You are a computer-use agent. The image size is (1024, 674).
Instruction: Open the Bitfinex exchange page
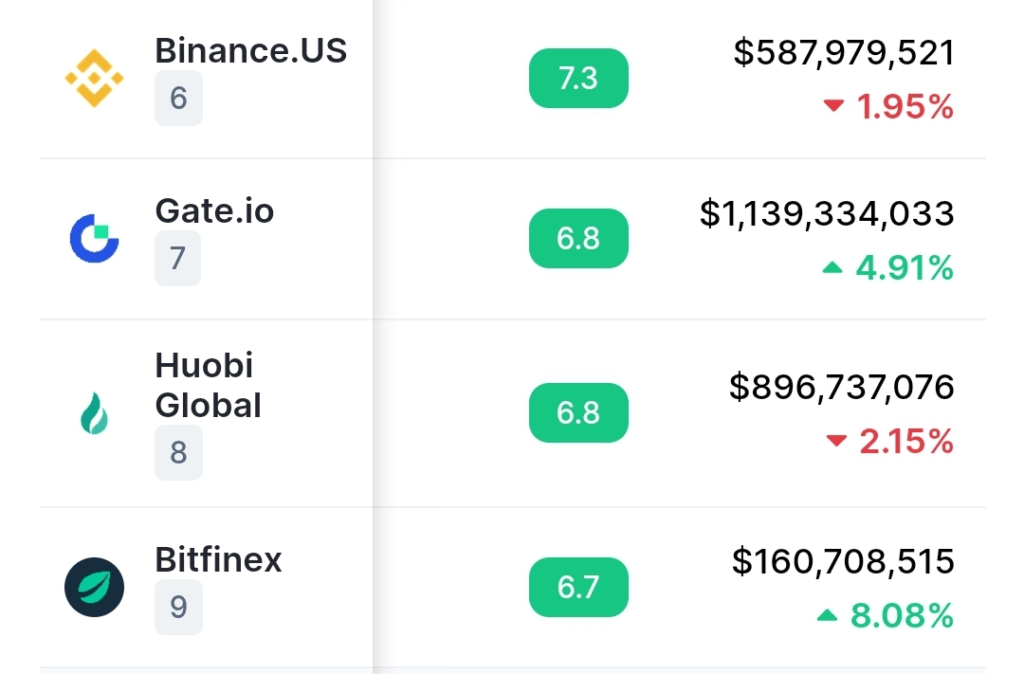[218, 560]
